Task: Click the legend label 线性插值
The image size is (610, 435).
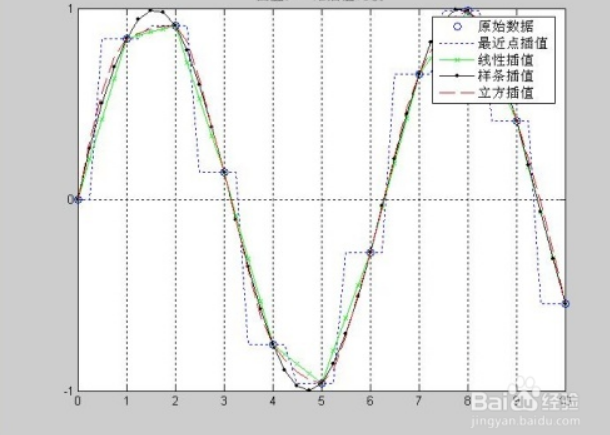Action: pyautogui.click(x=505, y=60)
